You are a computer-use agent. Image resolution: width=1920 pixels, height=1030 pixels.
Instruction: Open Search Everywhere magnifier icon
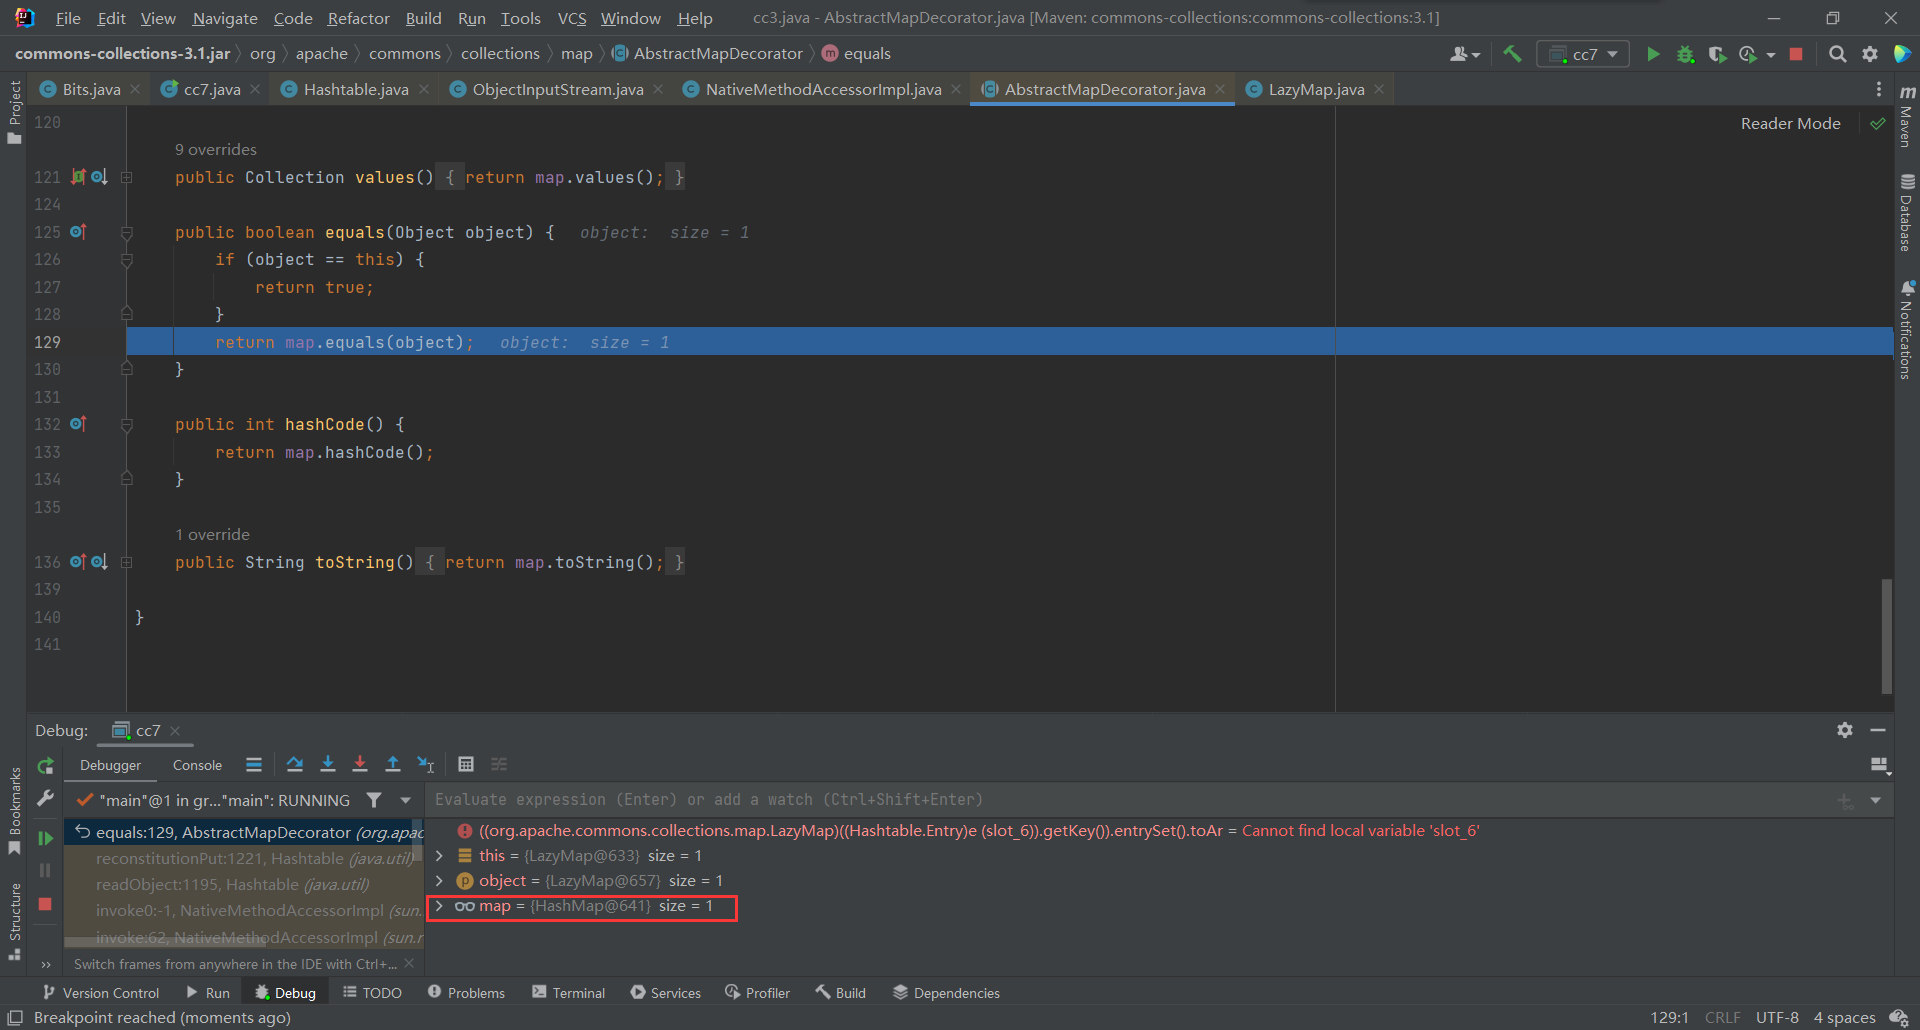(x=1837, y=54)
